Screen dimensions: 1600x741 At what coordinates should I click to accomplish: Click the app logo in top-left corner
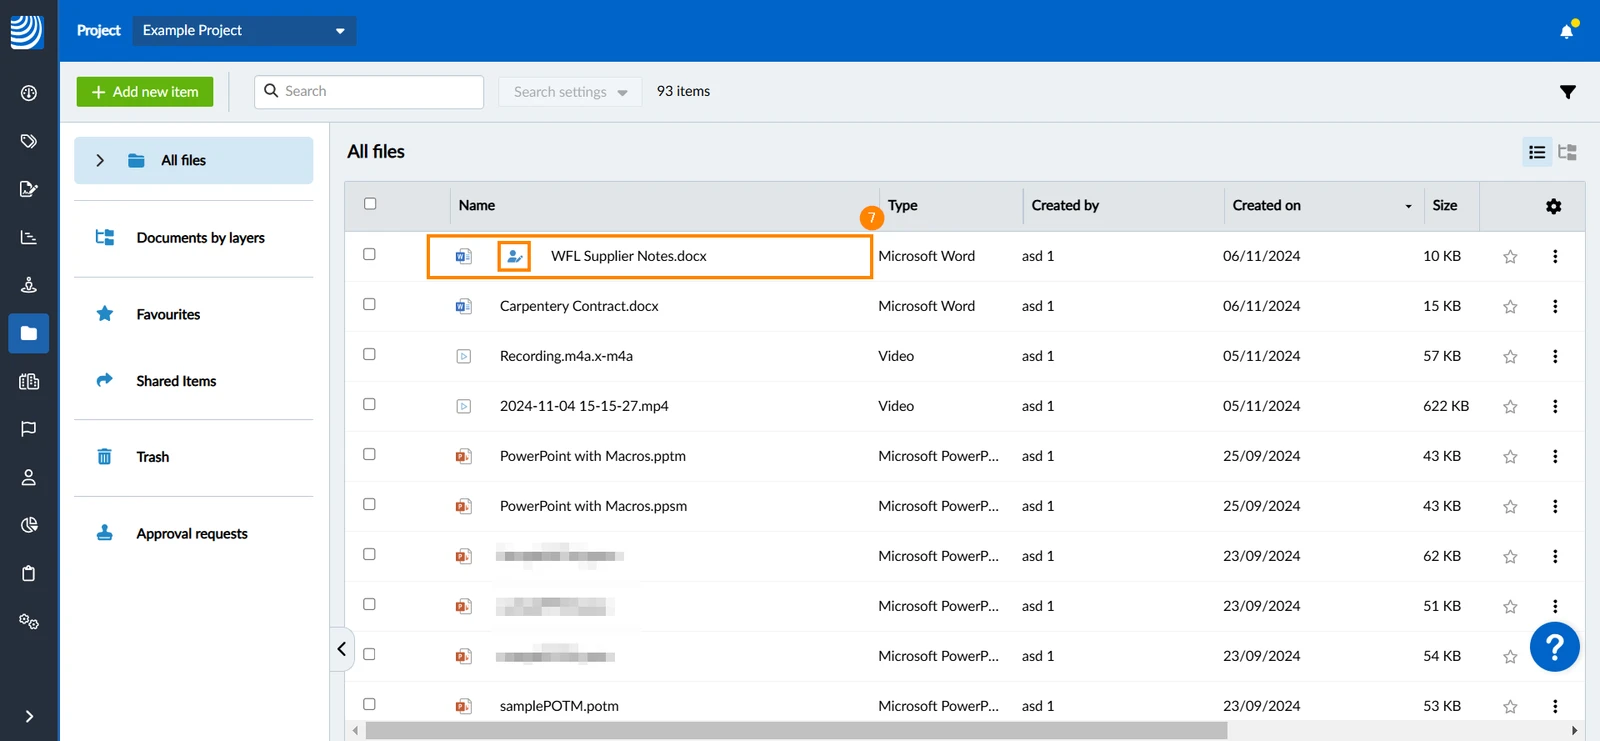pos(27,31)
